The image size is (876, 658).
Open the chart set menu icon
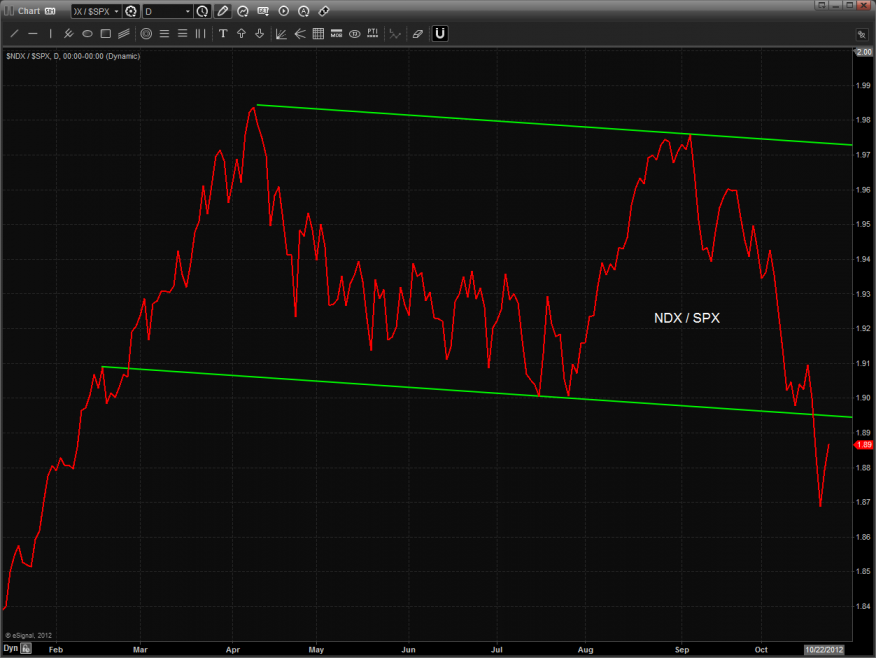[x=263, y=11]
